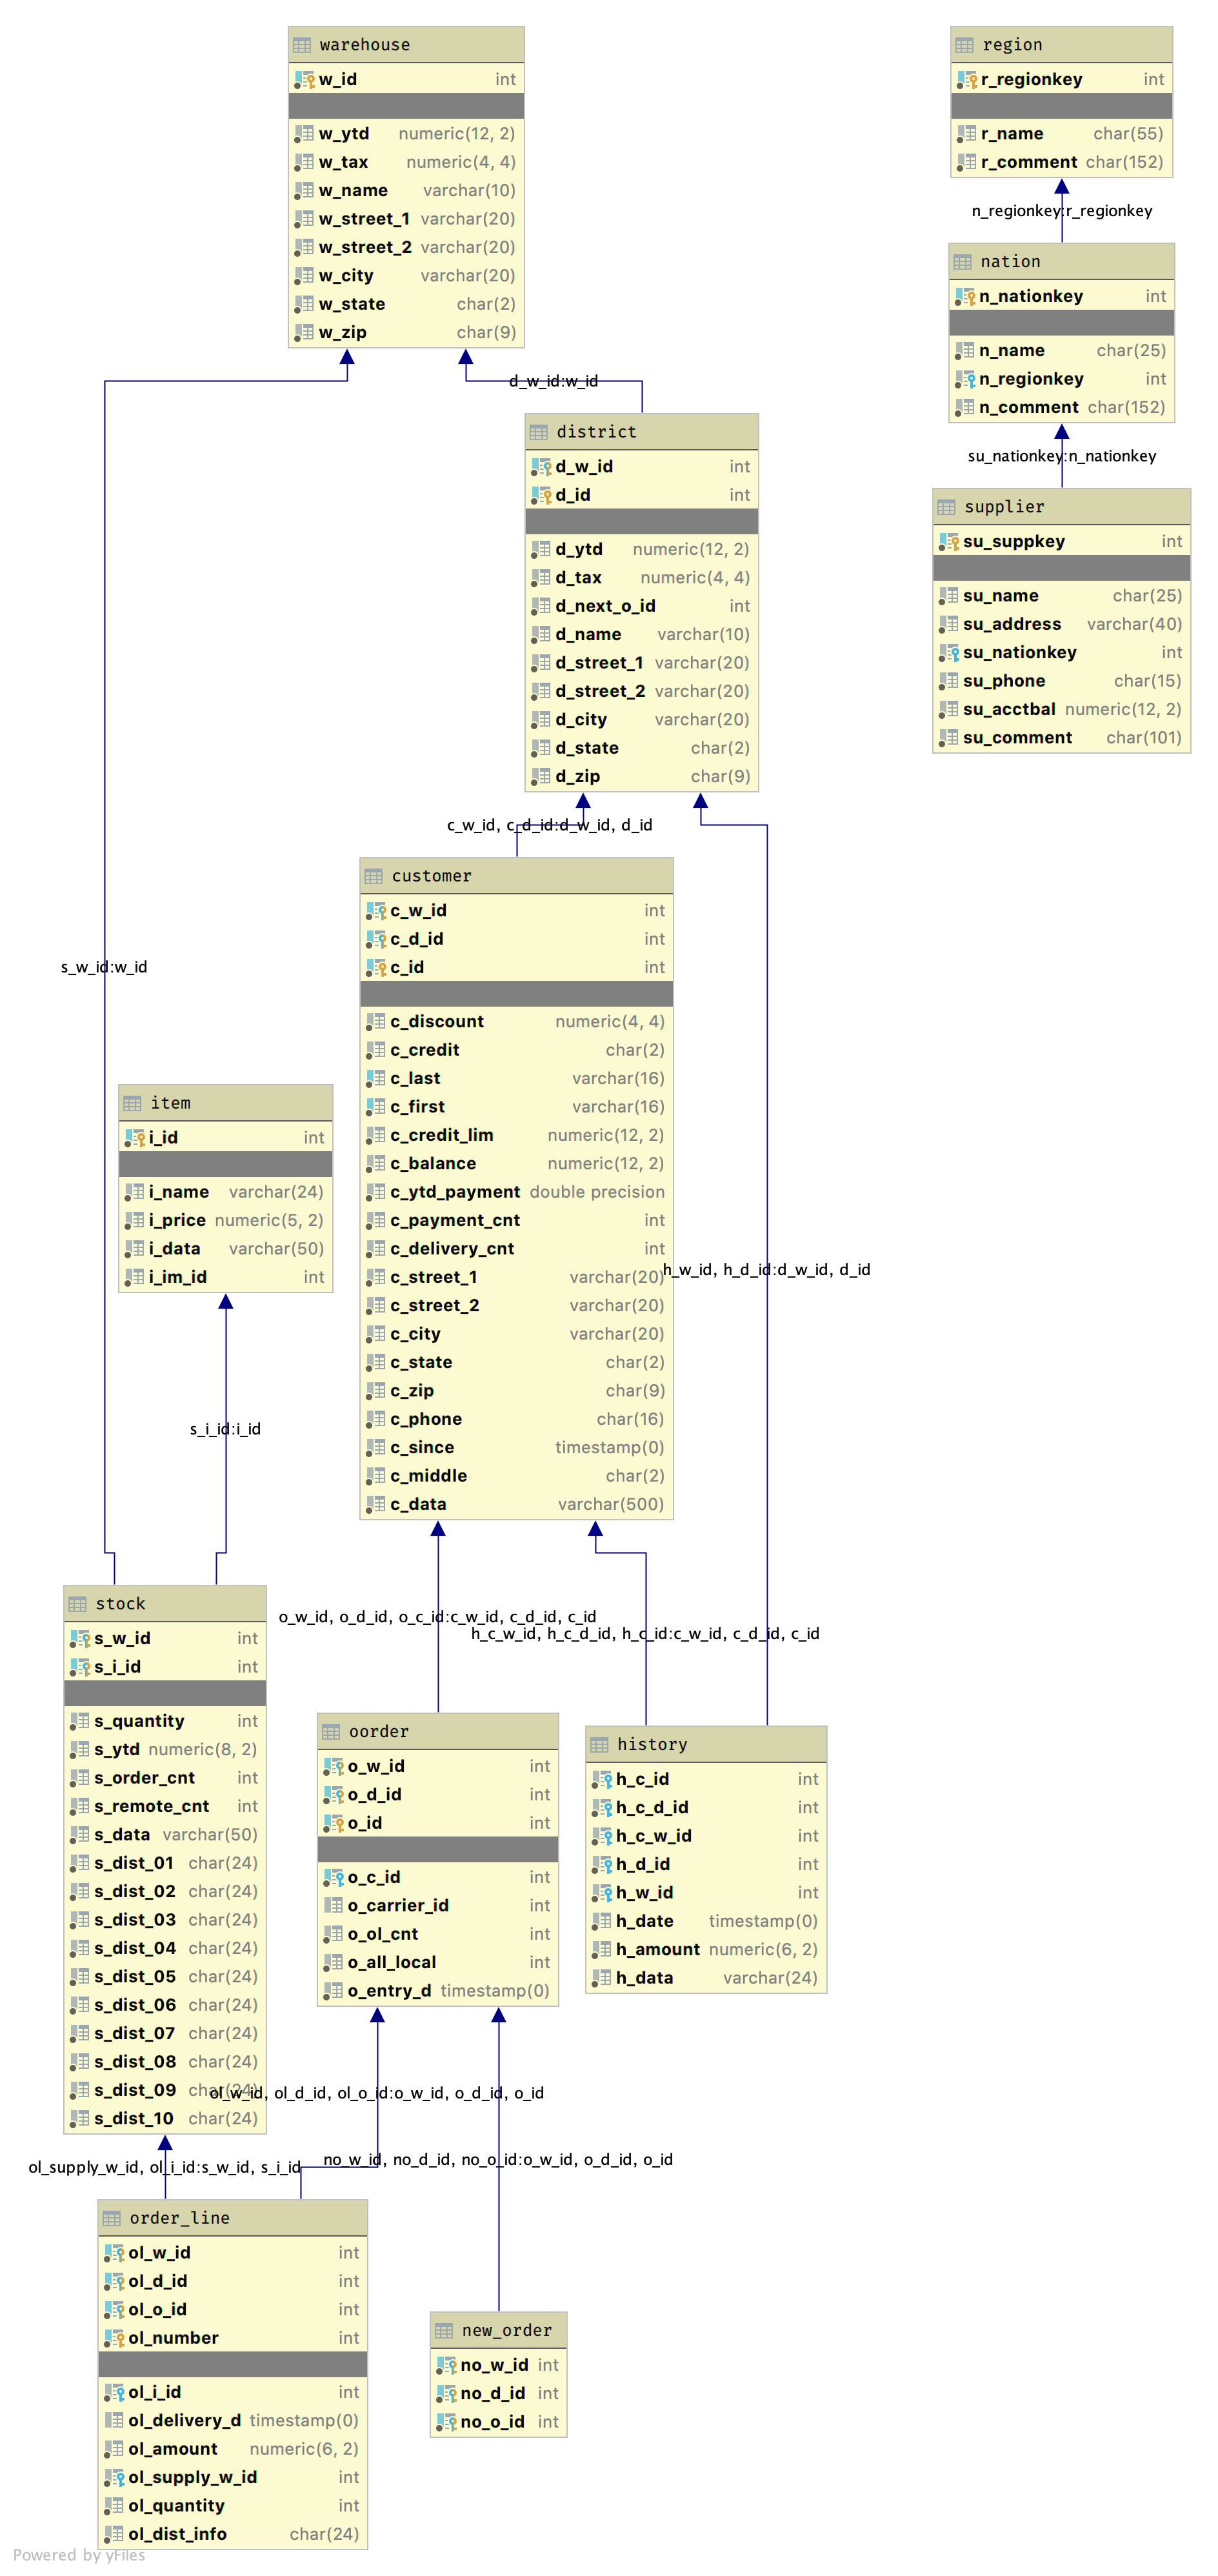Click the table icon in the warehouse header
The height and width of the screenshot is (2576, 1218).
point(302,45)
